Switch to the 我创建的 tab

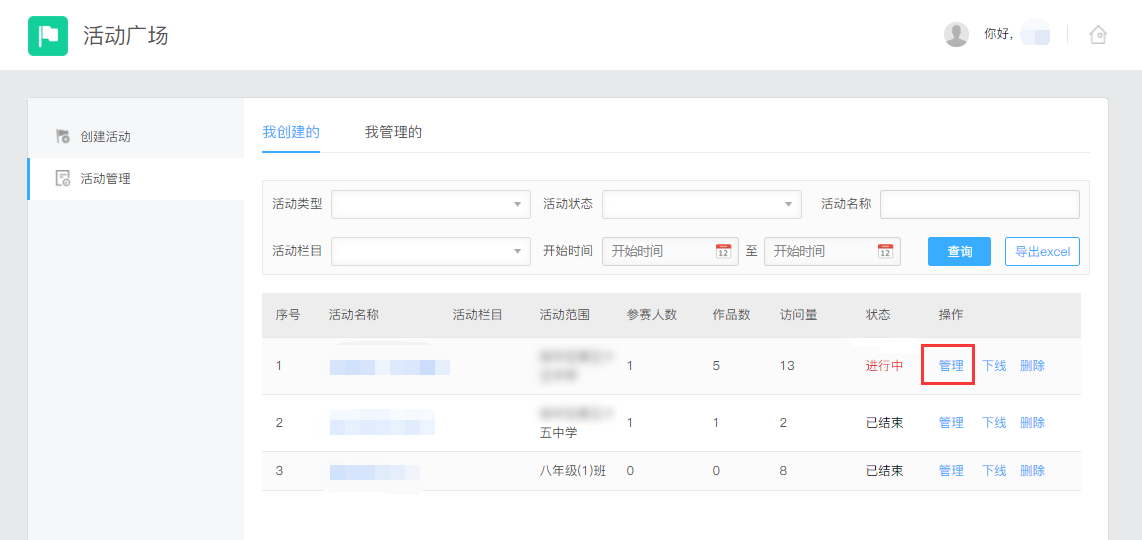[x=291, y=132]
